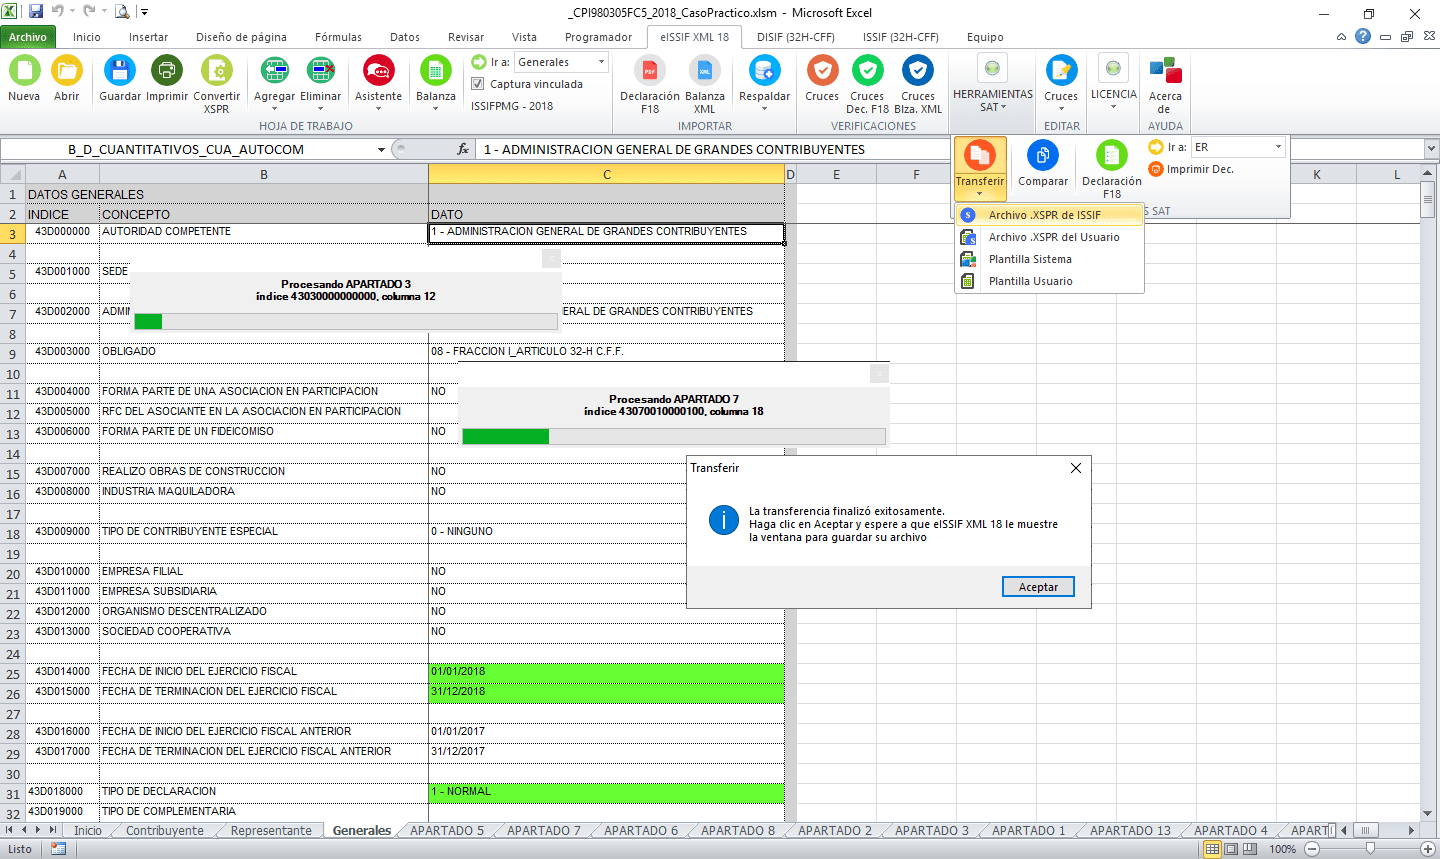Close the Procesando APARTADO 3 progress window

pos(551,258)
